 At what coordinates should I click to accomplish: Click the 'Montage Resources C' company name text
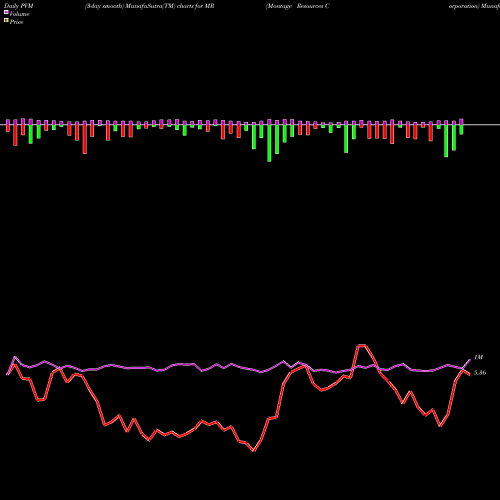click(298, 6)
